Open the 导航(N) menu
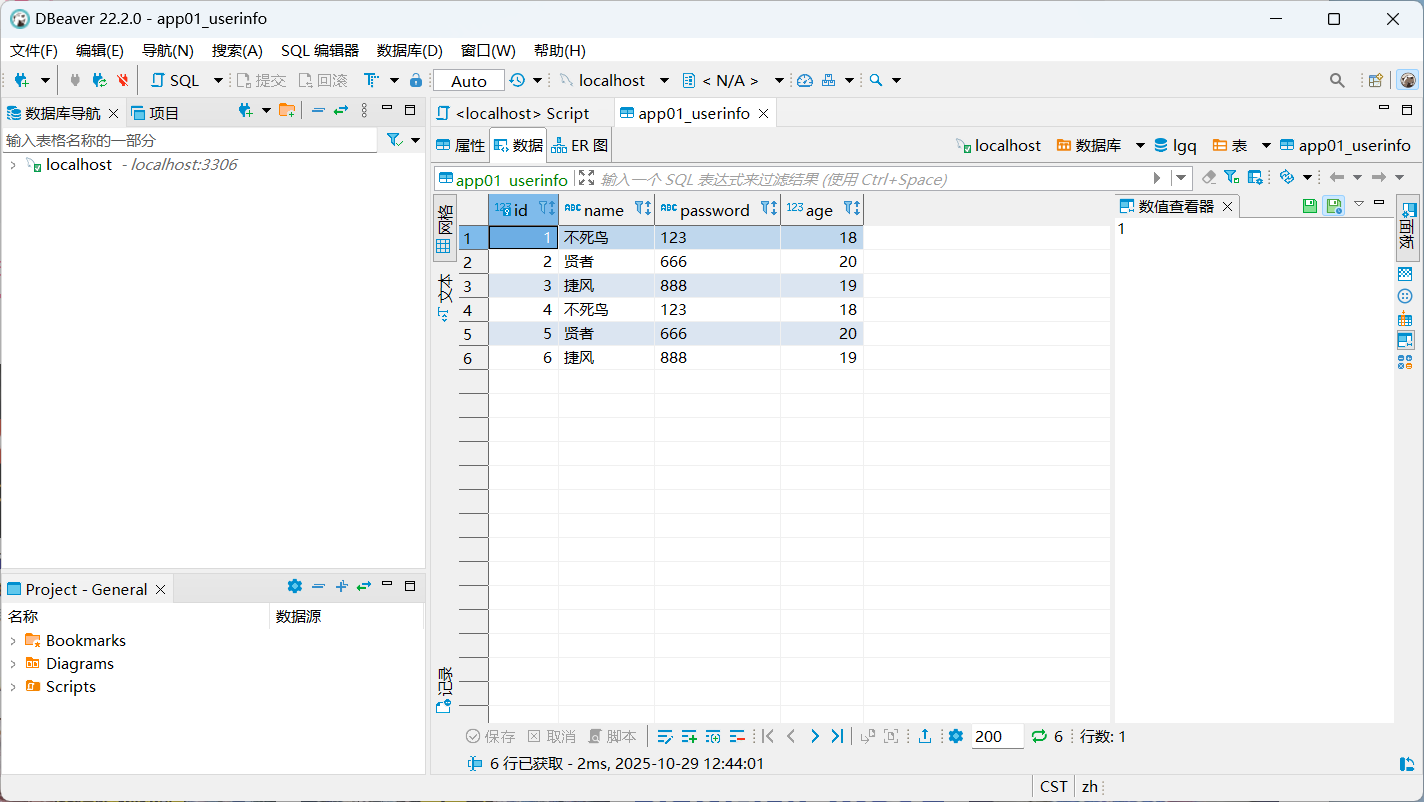The width and height of the screenshot is (1424, 802). (x=168, y=50)
